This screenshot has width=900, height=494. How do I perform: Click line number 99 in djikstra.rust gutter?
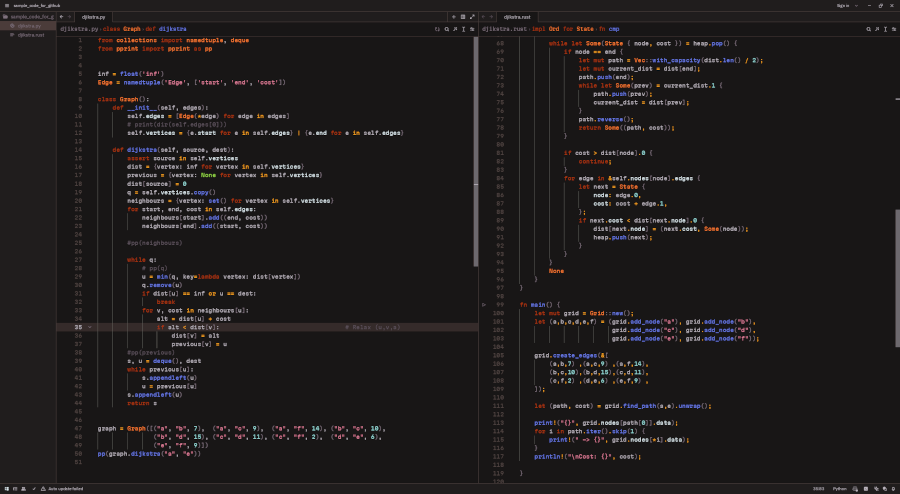point(500,305)
